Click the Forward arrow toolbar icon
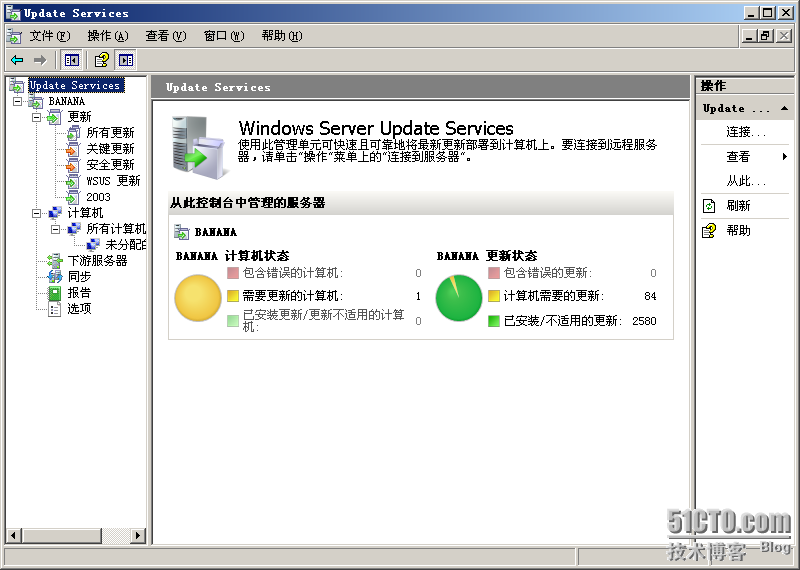The height and width of the screenshot is (570, 800). 40,60
